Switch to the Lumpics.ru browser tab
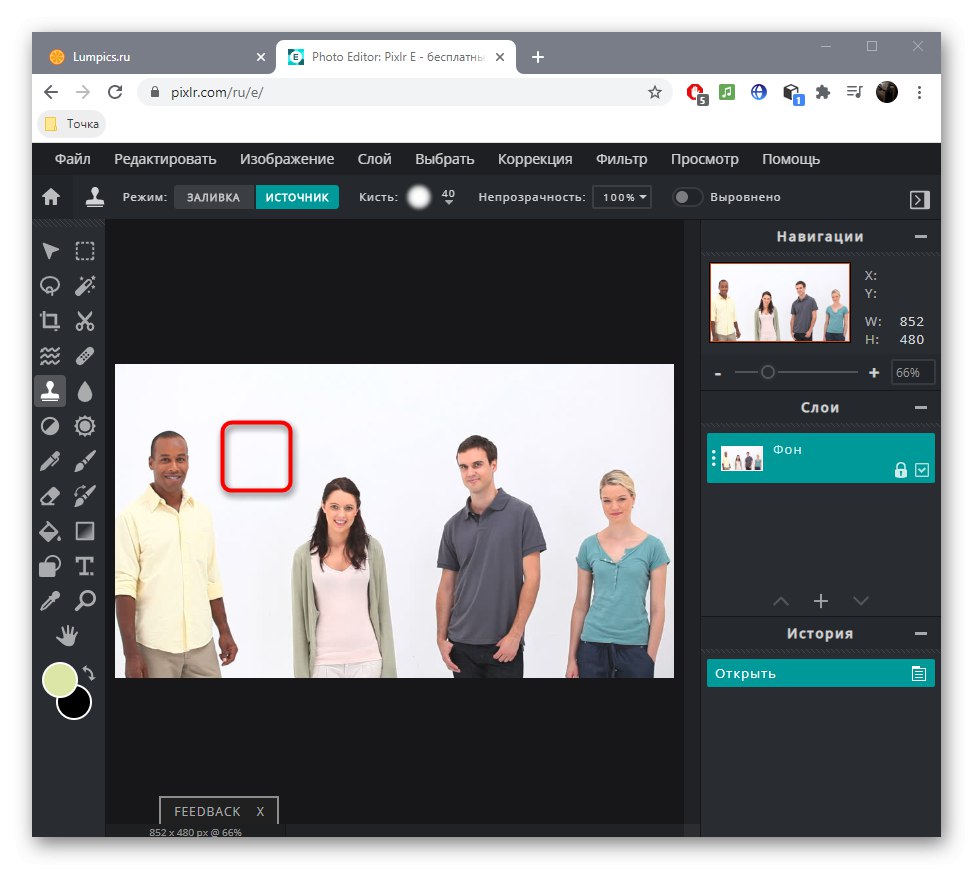973x869 pixels. pos(155,57)
